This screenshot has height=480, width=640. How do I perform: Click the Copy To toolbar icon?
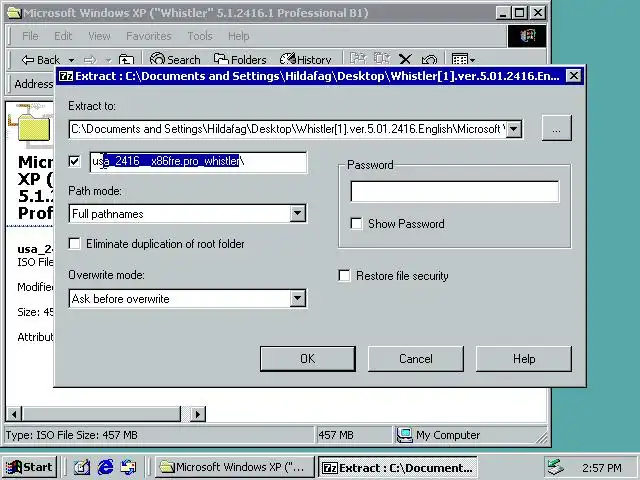382,59
